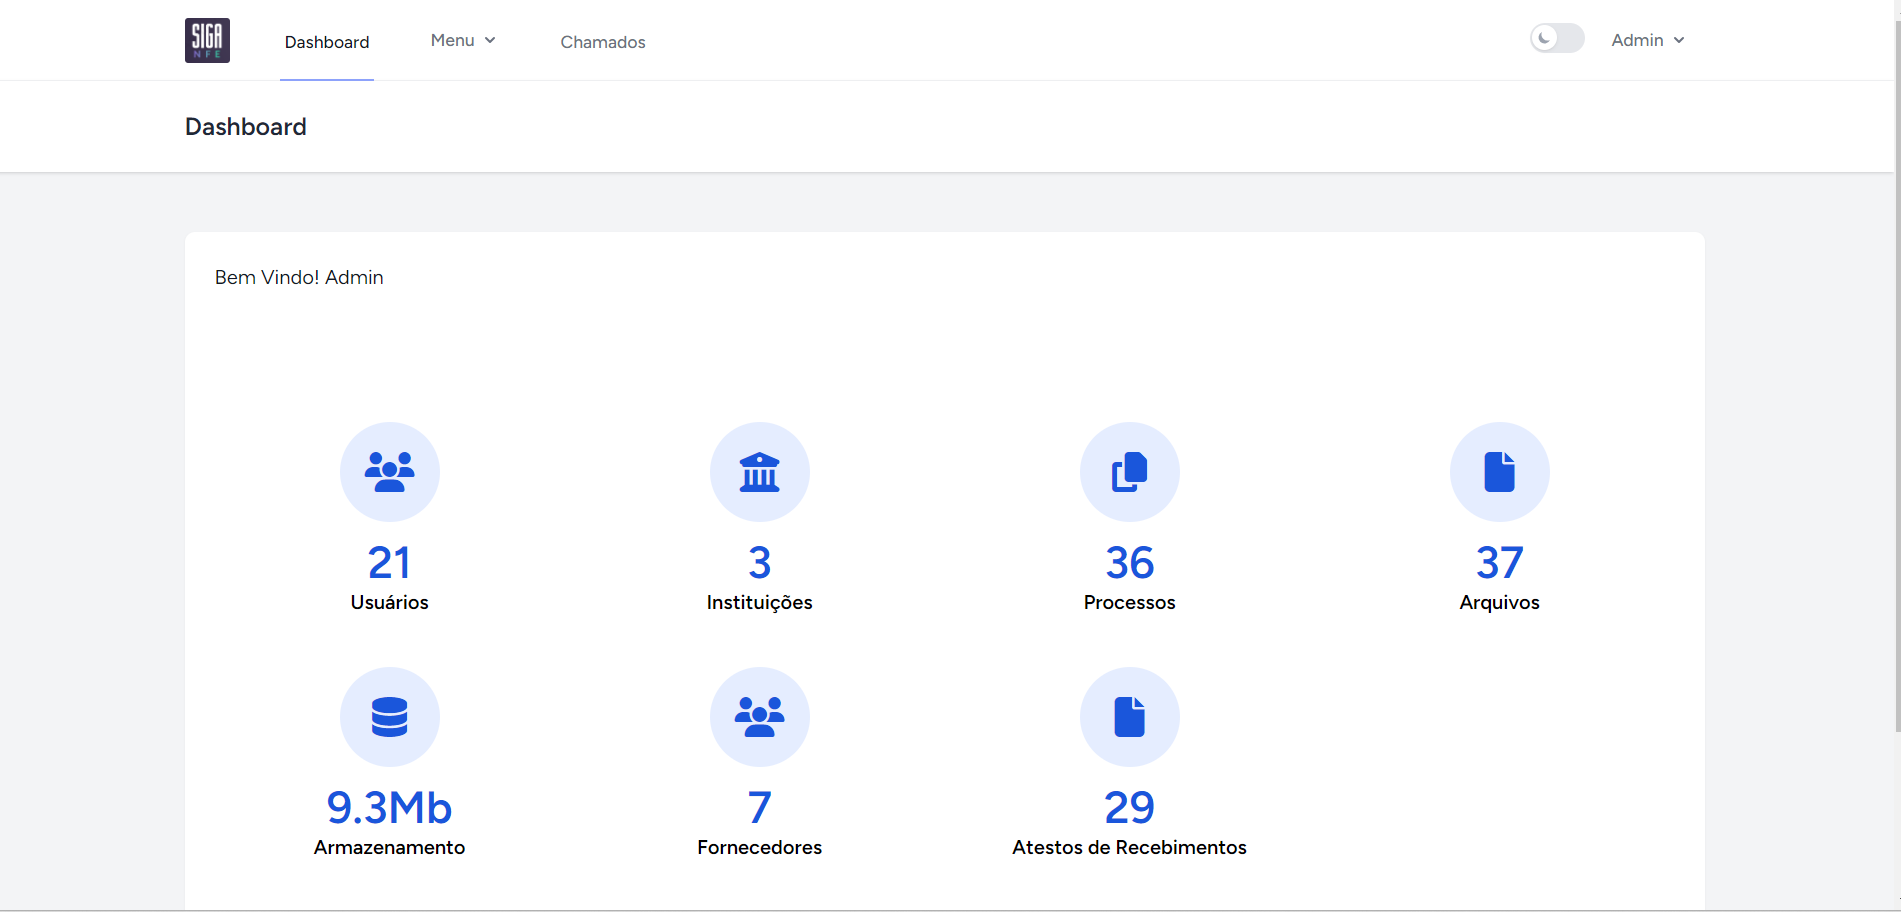This screenshot has width=1901, height=912.
Task: Click the Dashboard page heading
Action: pyautogui.click(x=246, y=127)
